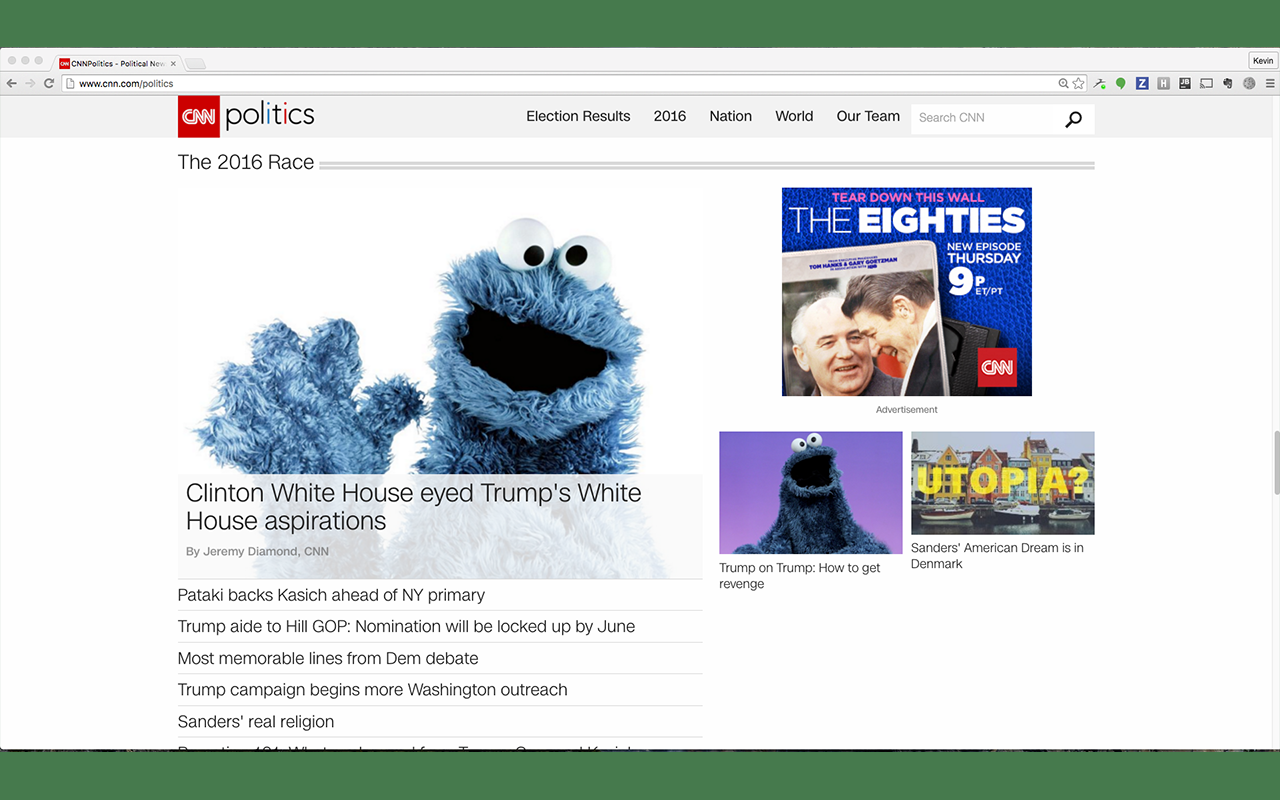The width and height of the screenshot is (1280, 800).
Task: Click the browser forward arrow
Action: pyautogui.click(x=30, y=84)
